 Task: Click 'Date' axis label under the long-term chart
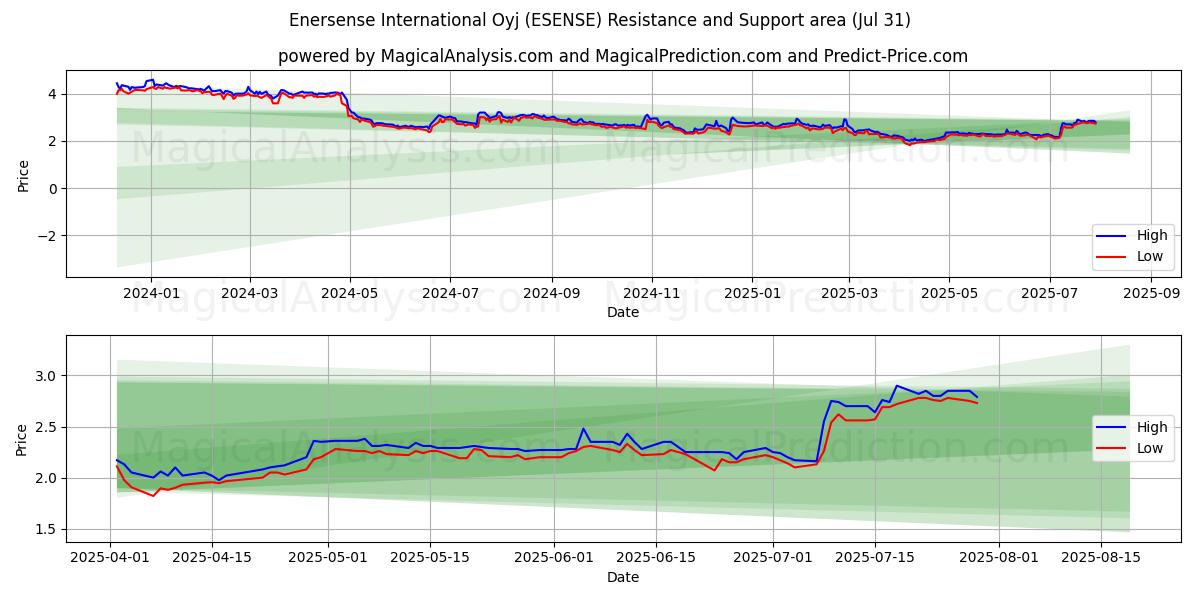click(623, 312)
